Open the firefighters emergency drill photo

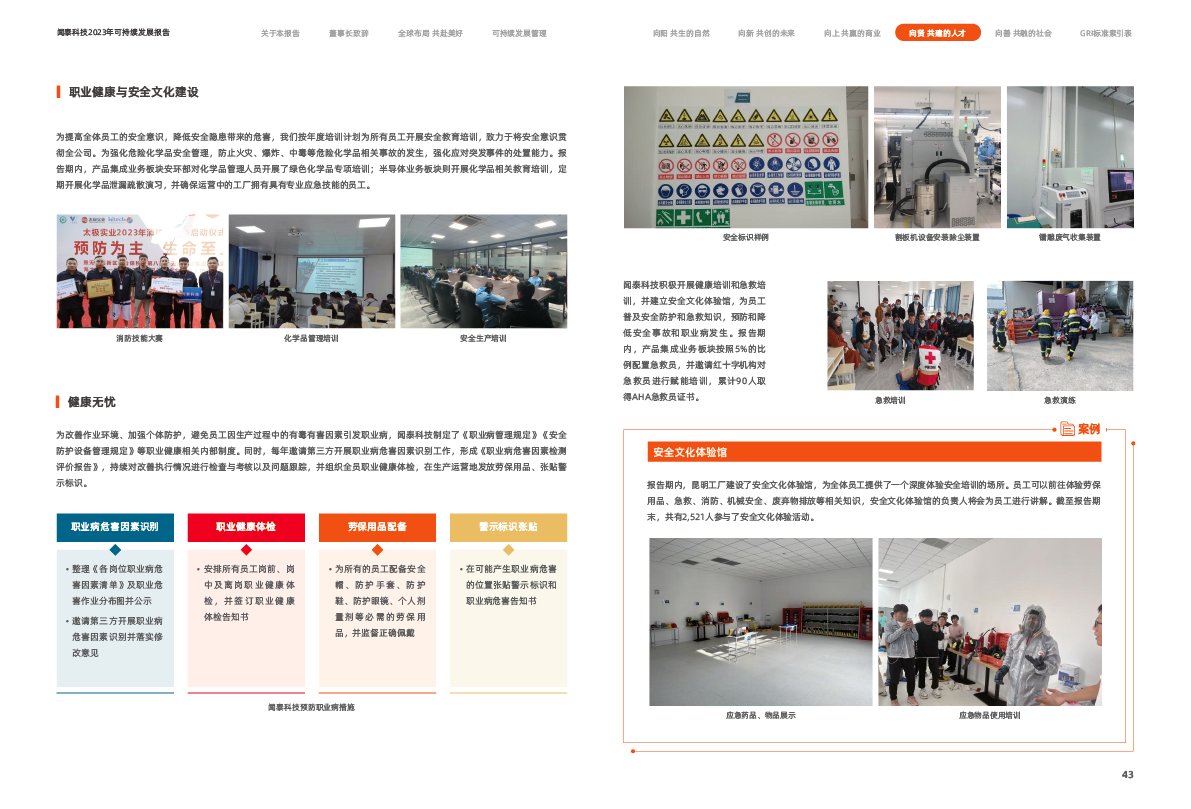coord(1059,335)
